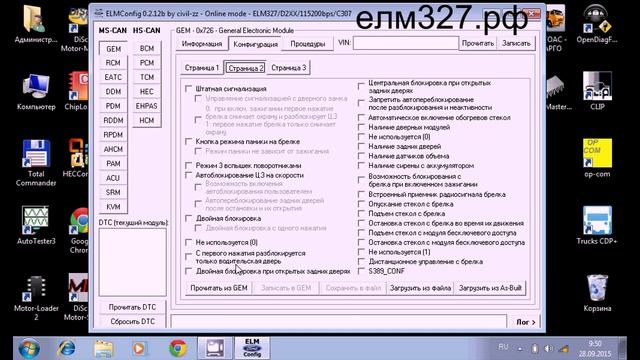Open the ChipLoader desktop shortcut
Image resolution: width=640 pixels, height=360 pixels.
(77, 91)
